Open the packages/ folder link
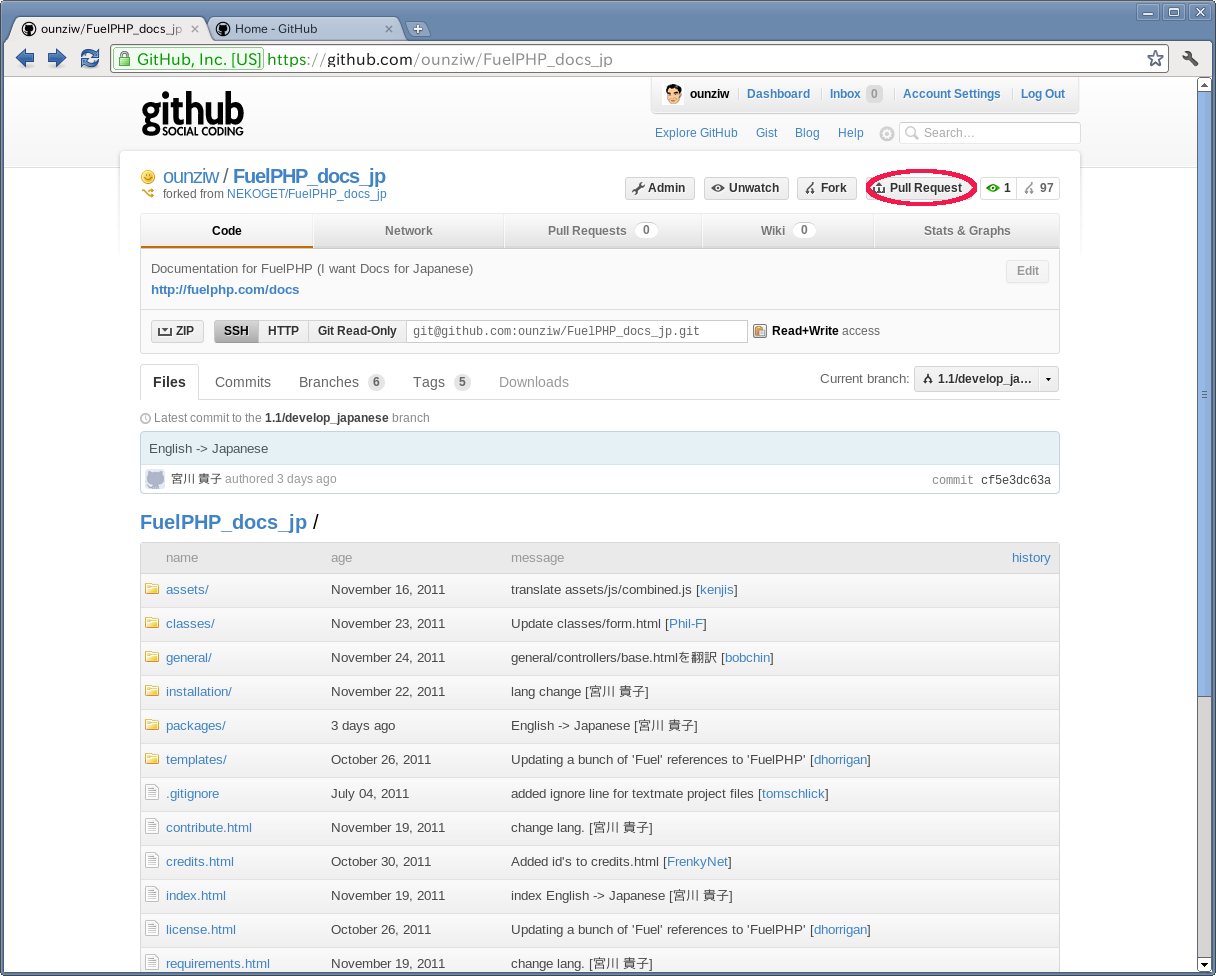Viewport: 1216px width, 976px height. tap(196, 726)
